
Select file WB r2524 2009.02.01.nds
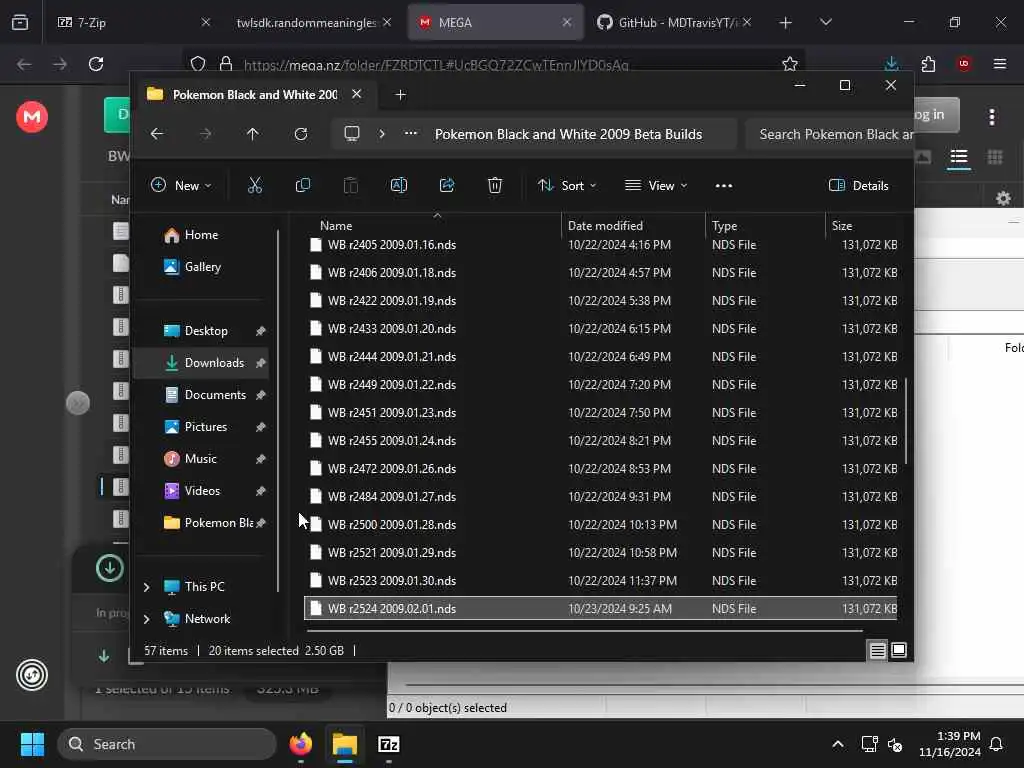point(600,609)
